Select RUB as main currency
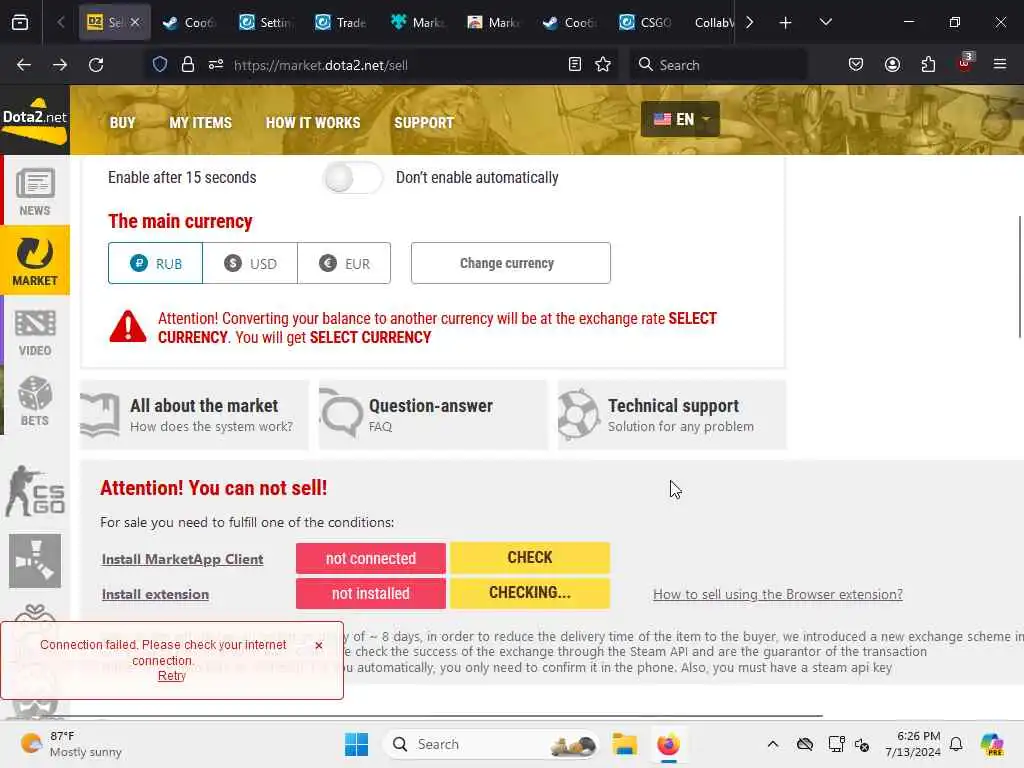The width and height of the screenshot is (1024, 768). (x=155, y=263)
